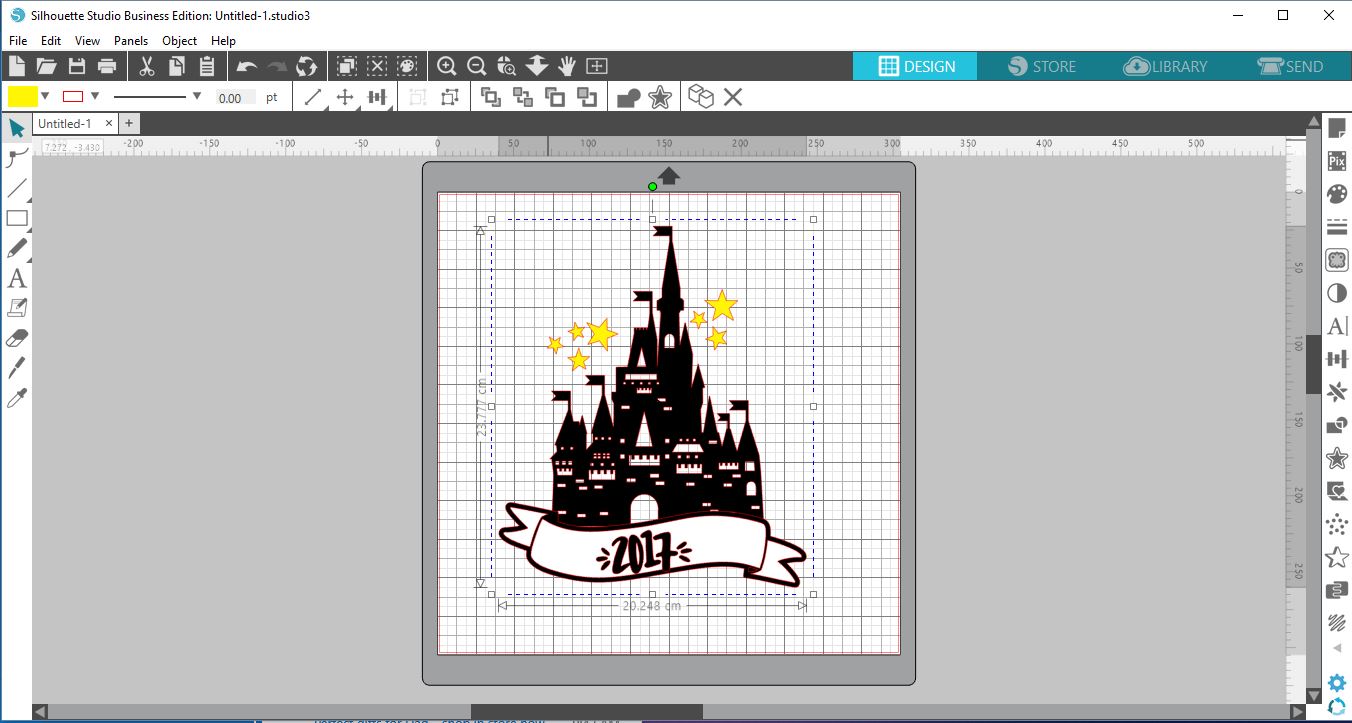The width and height of the screenshot is (1352, 723).
Task: Zoom out of the canvas
Action: [x=477, y=66]
